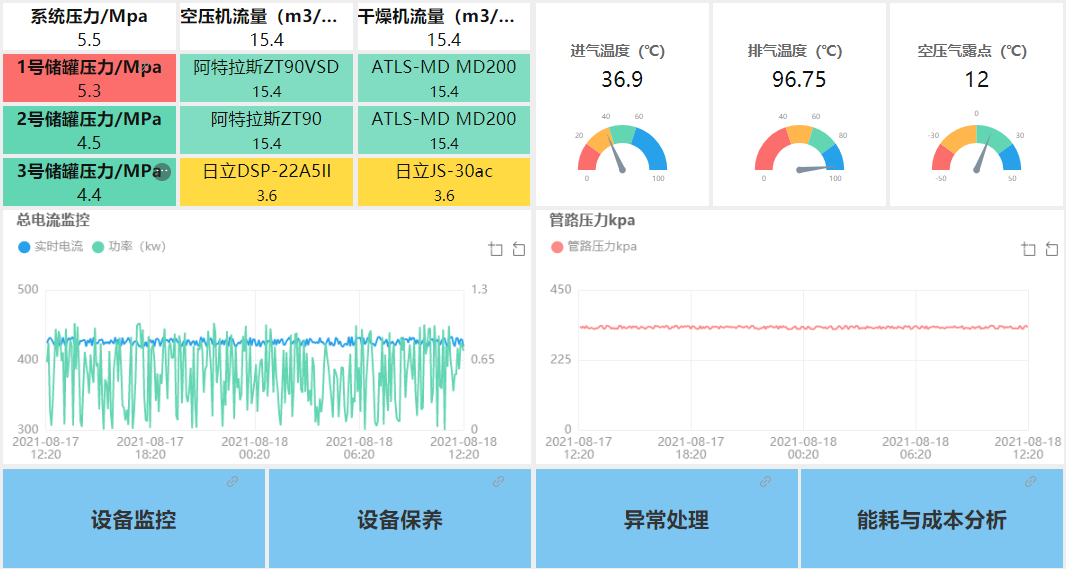Select the 系统压力/Mpa header cell
This screenshot has width=1066, height=569.
[x=90, y=27]
